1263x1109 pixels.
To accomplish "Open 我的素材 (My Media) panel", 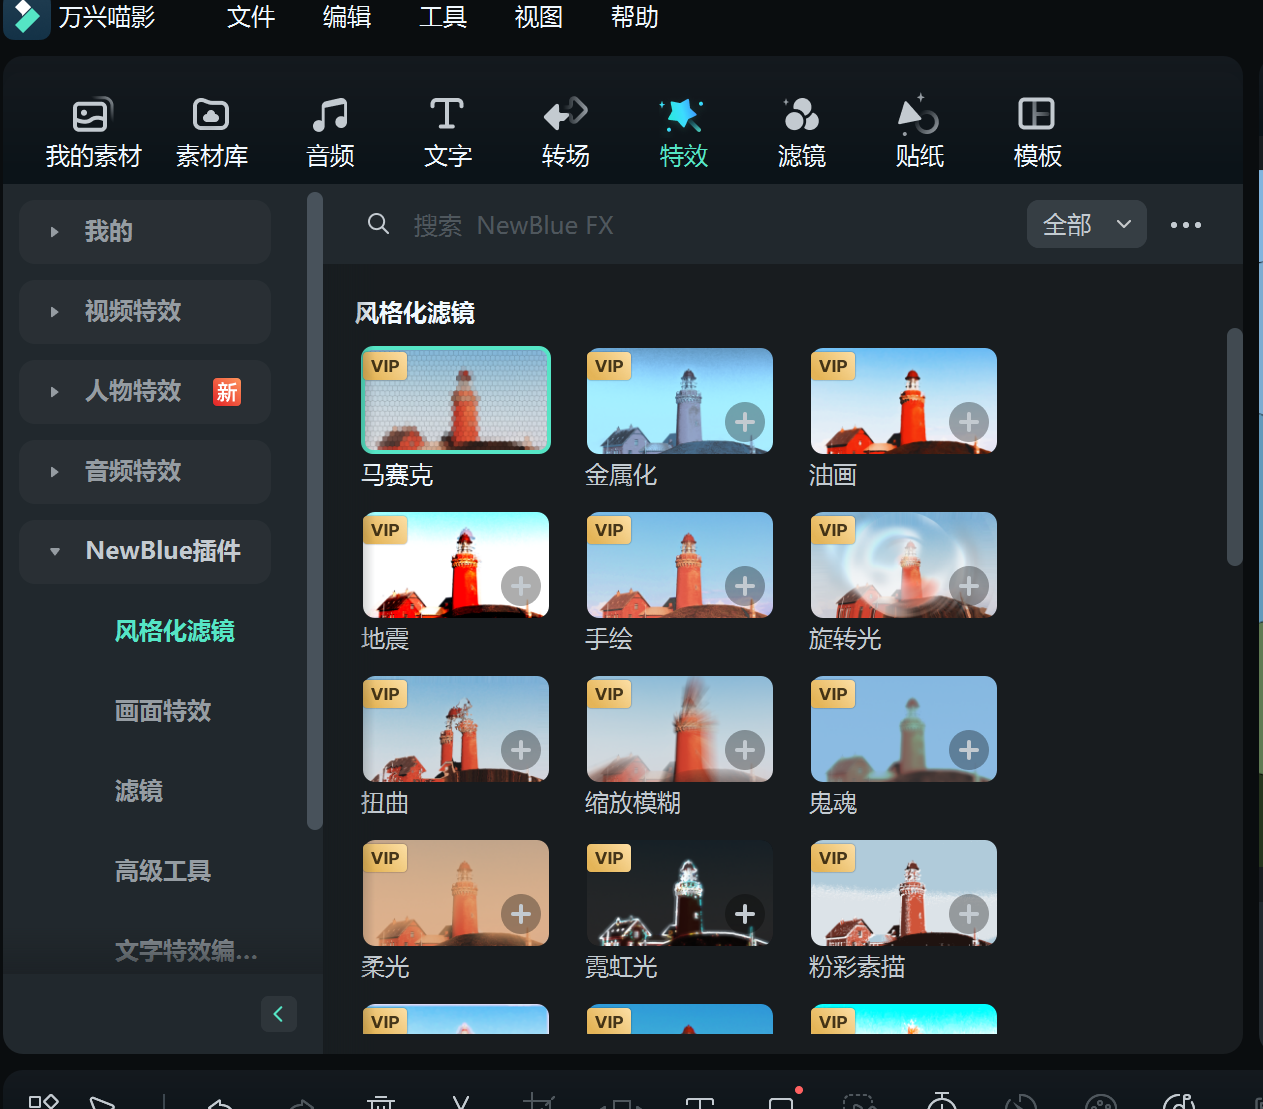I will point(93,130).
